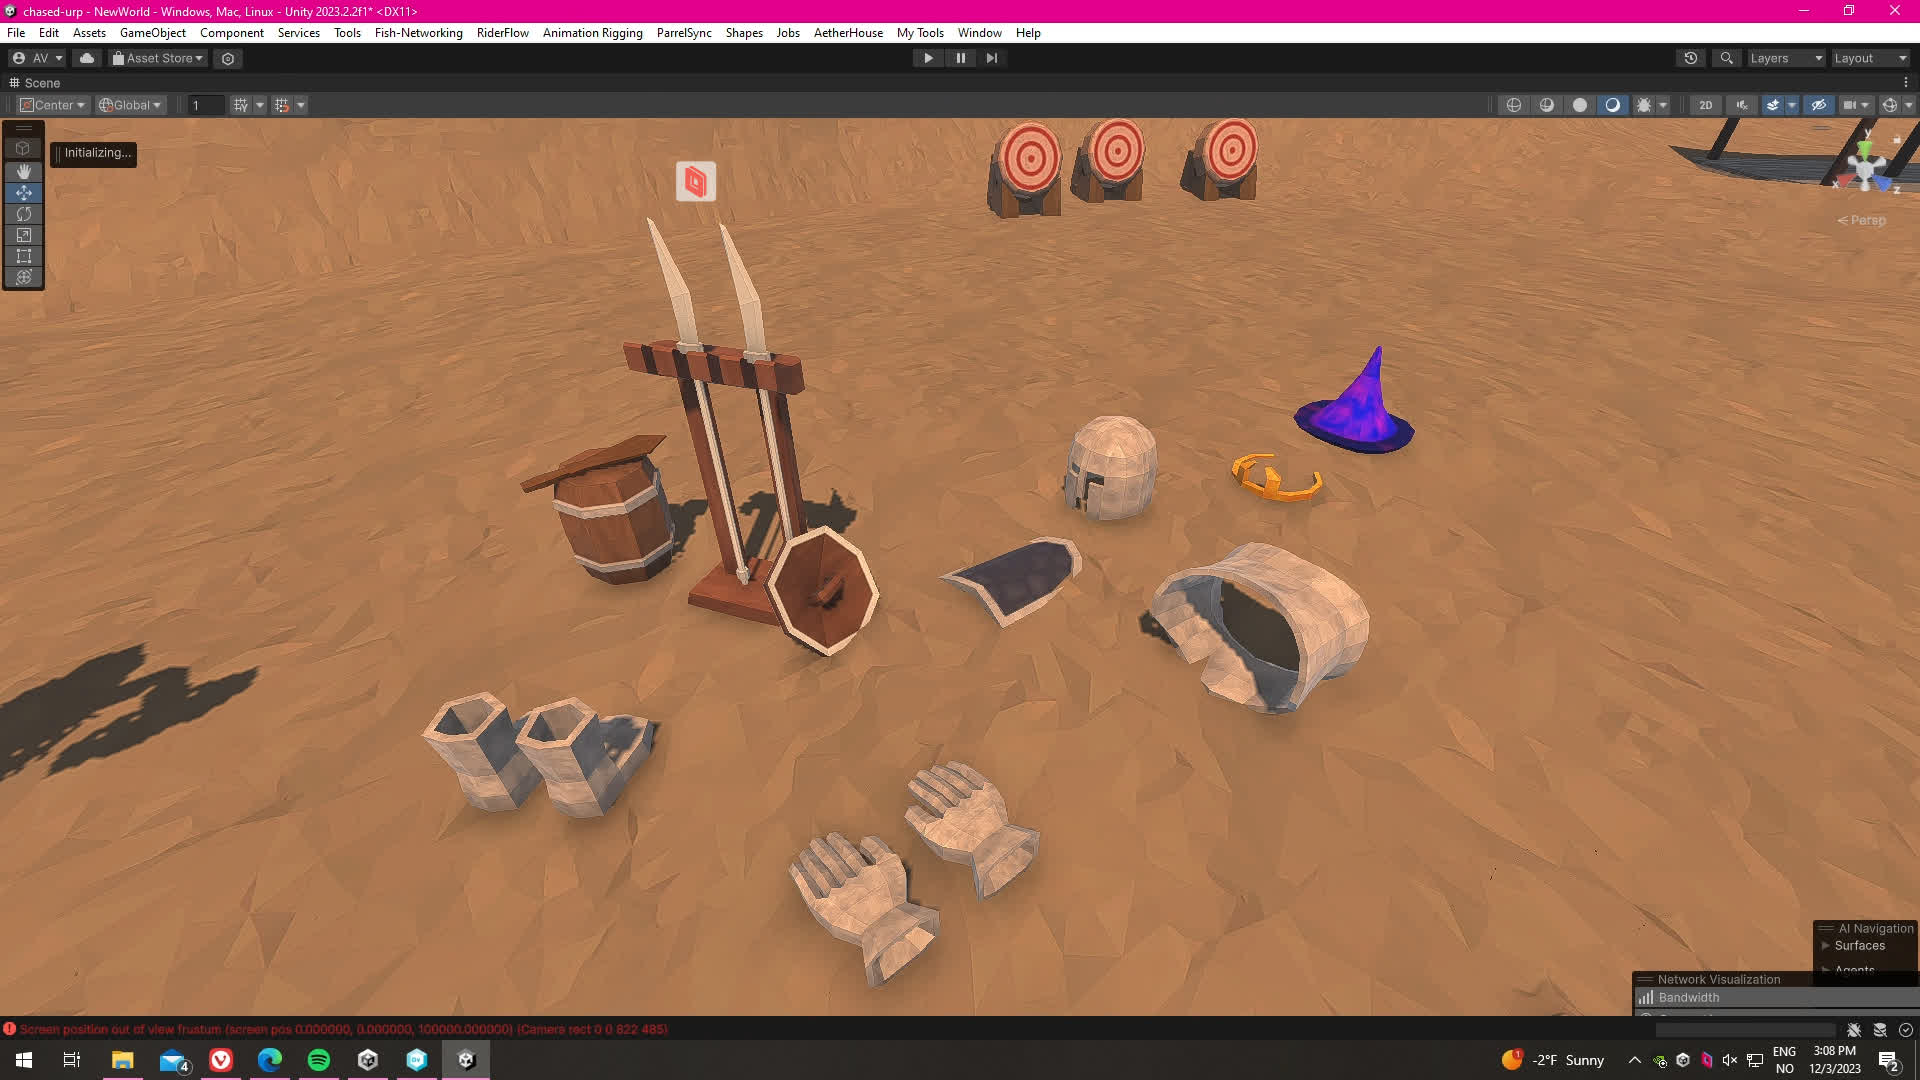Open the Undo History icon
This screenshot has width=1920, height=1080.
1690,58
